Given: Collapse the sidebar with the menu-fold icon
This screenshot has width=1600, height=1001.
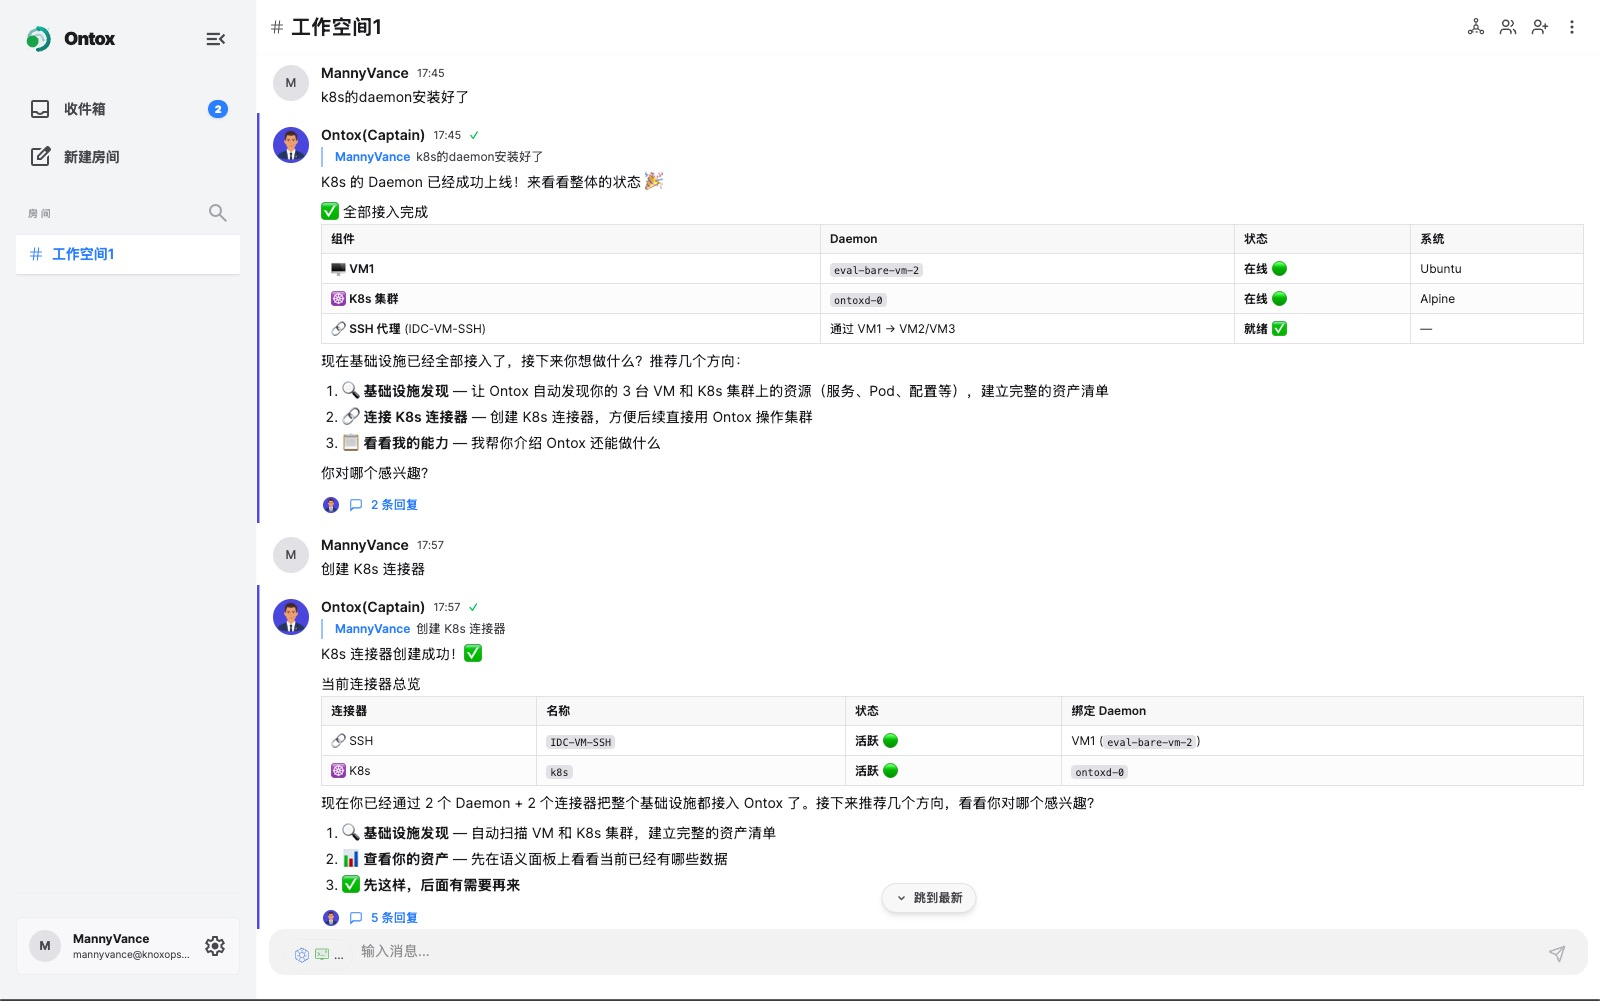Looking at the screenshot, I should (x=215, y=39).
